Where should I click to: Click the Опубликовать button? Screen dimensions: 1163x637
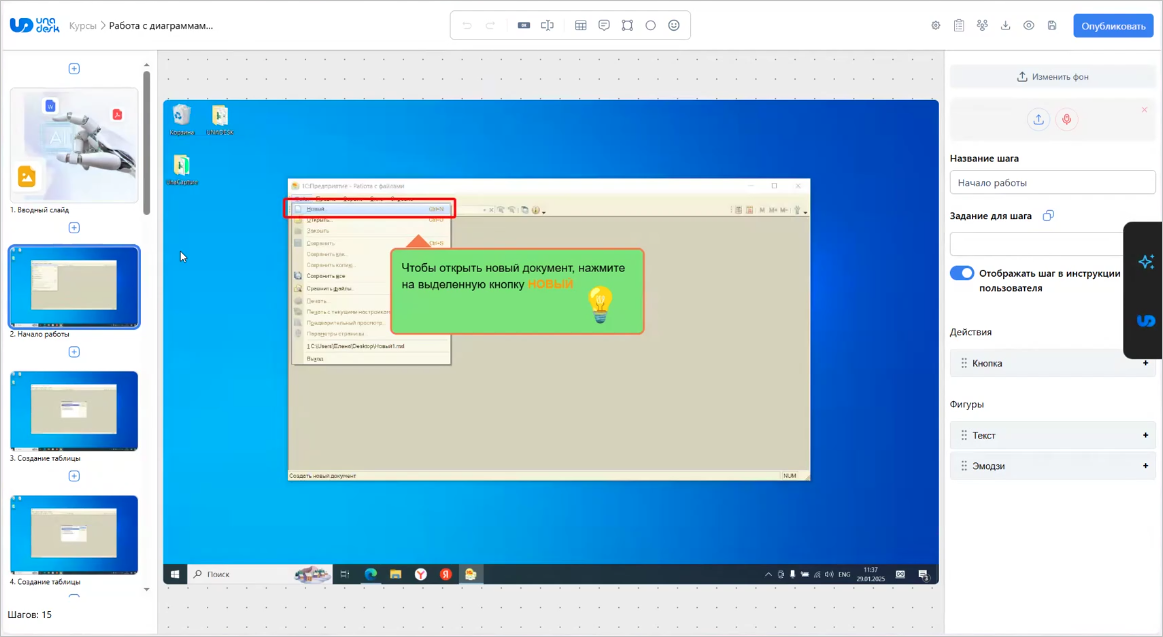[x=1113, y=26]
